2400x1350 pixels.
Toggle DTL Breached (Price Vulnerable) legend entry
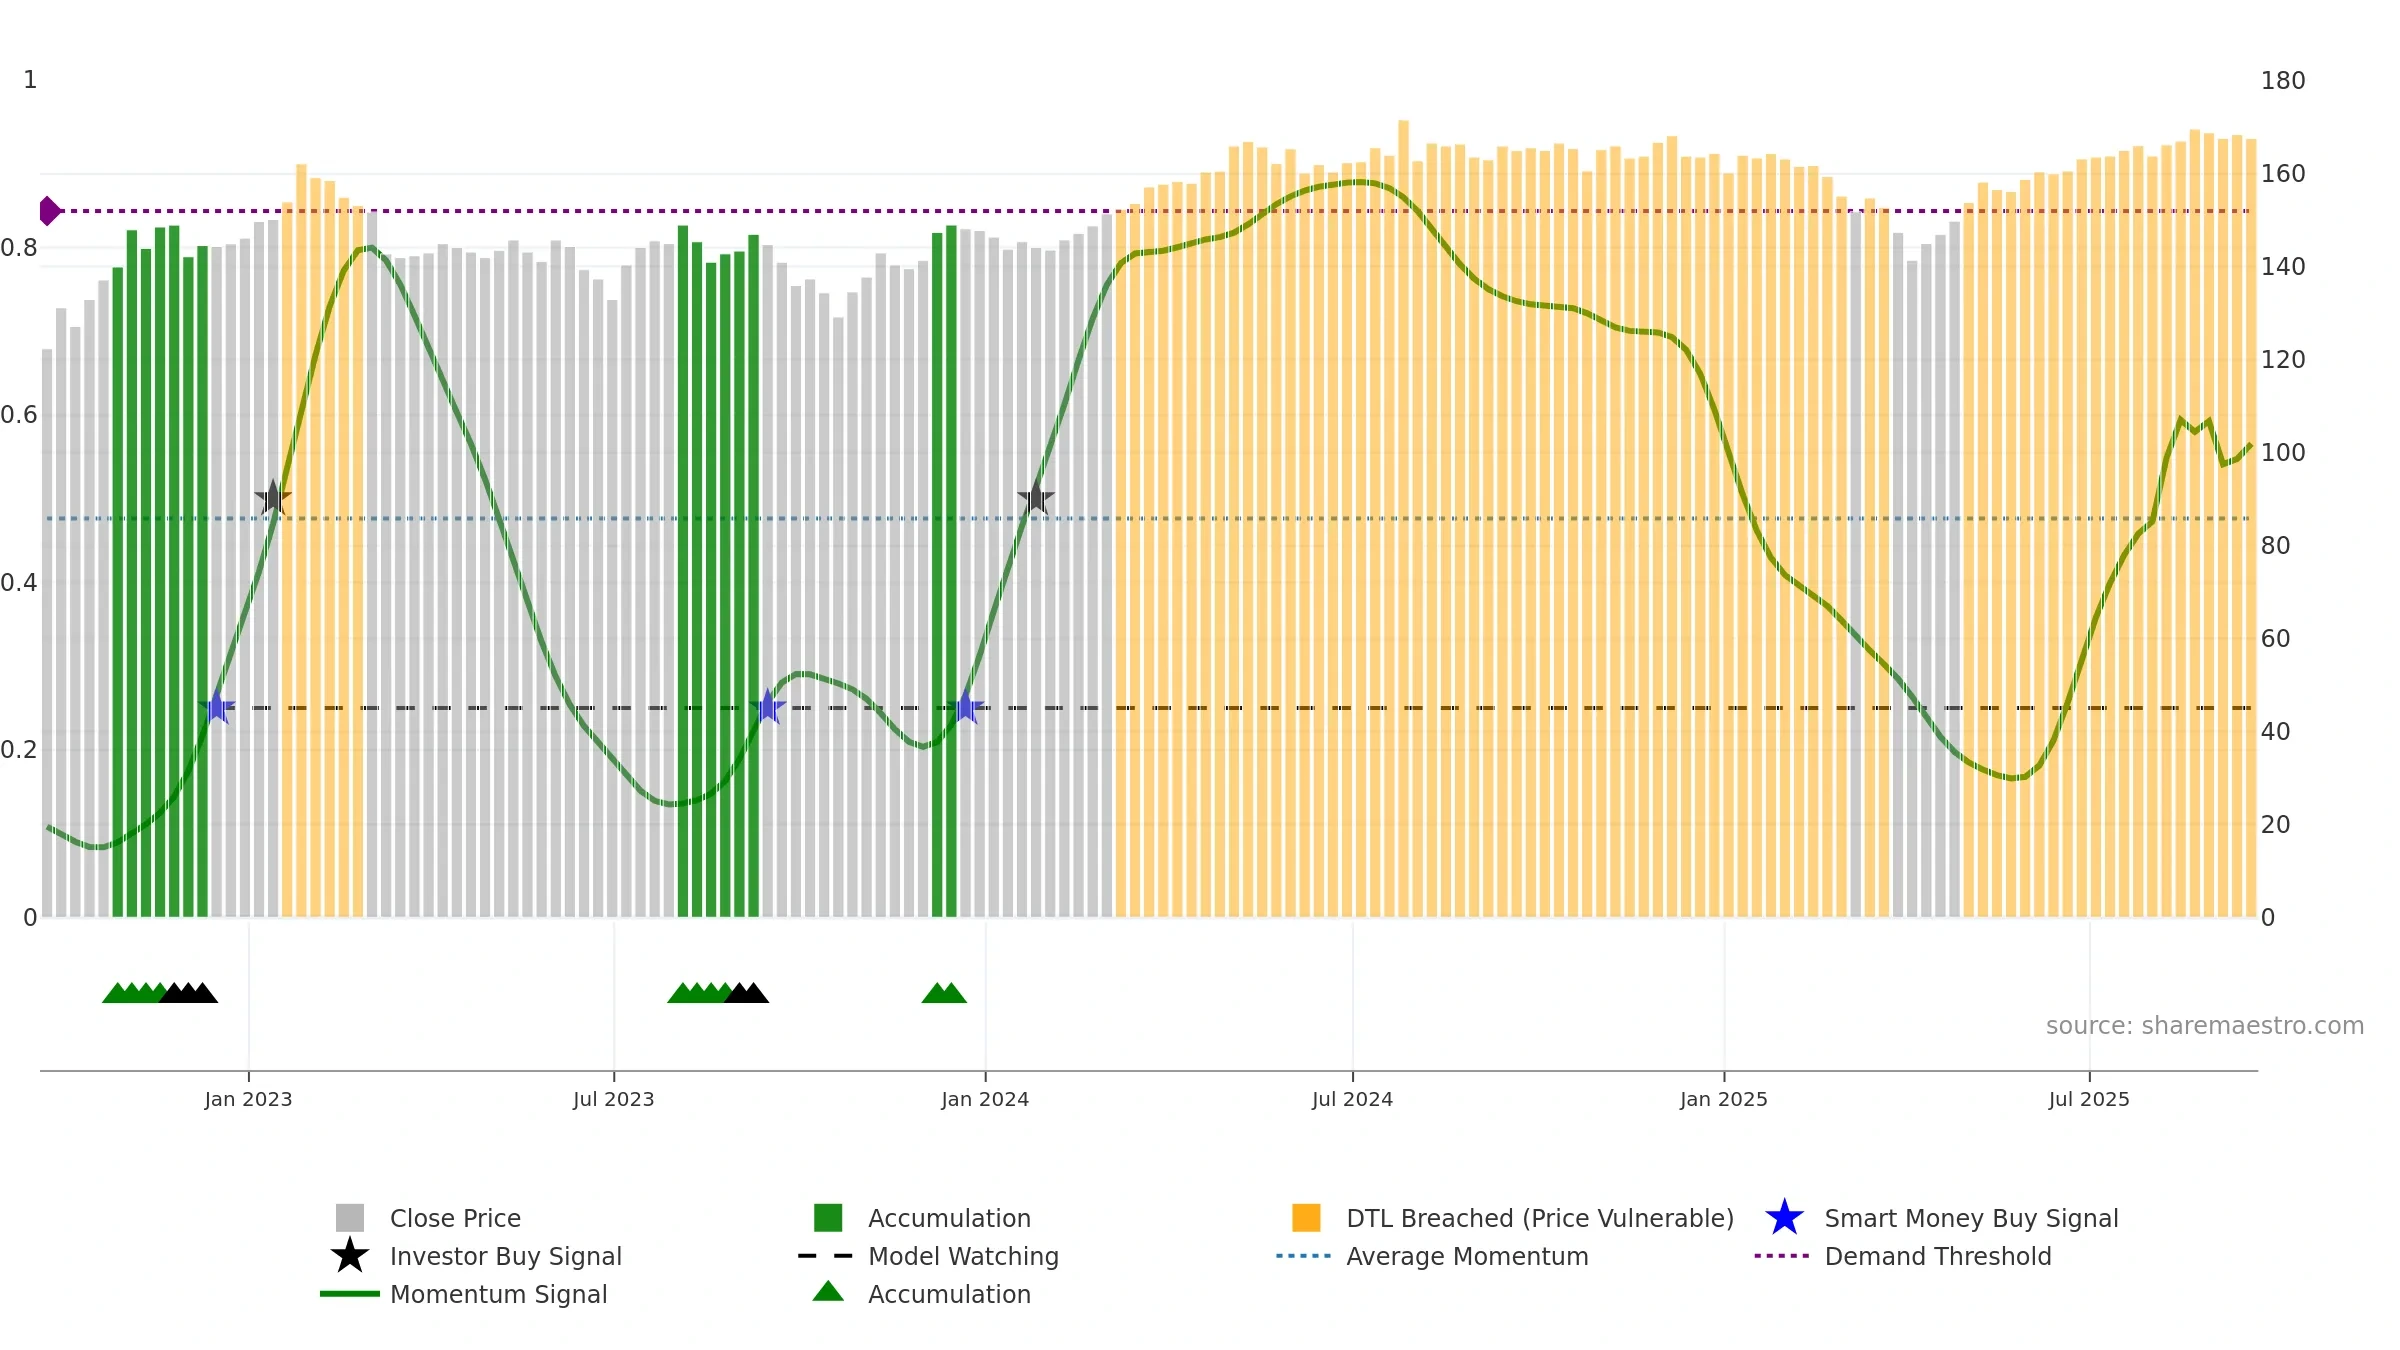tap(1539, 1218)
